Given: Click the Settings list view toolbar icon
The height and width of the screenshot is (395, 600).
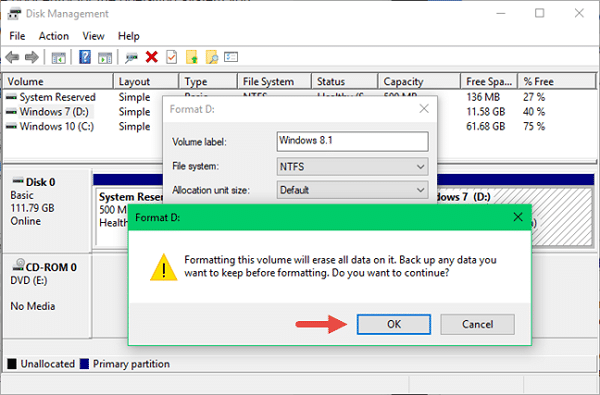Looking at the screenshot, I should click(231, 57).
